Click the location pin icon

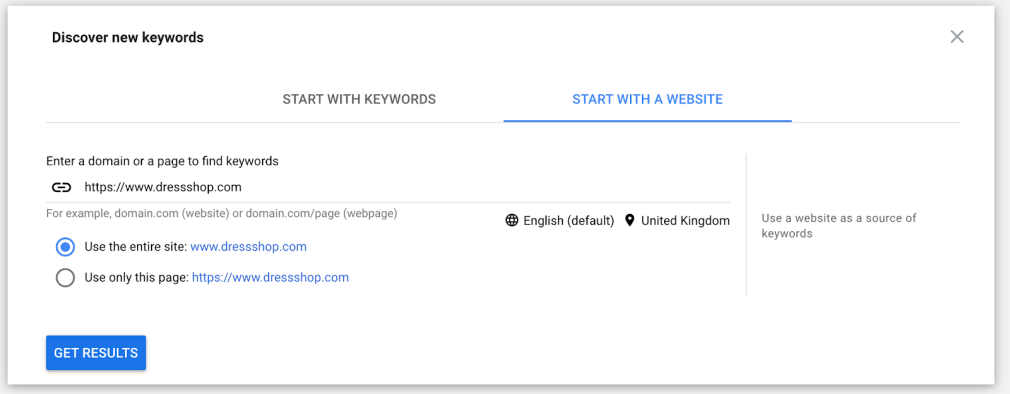pos(629,220)
